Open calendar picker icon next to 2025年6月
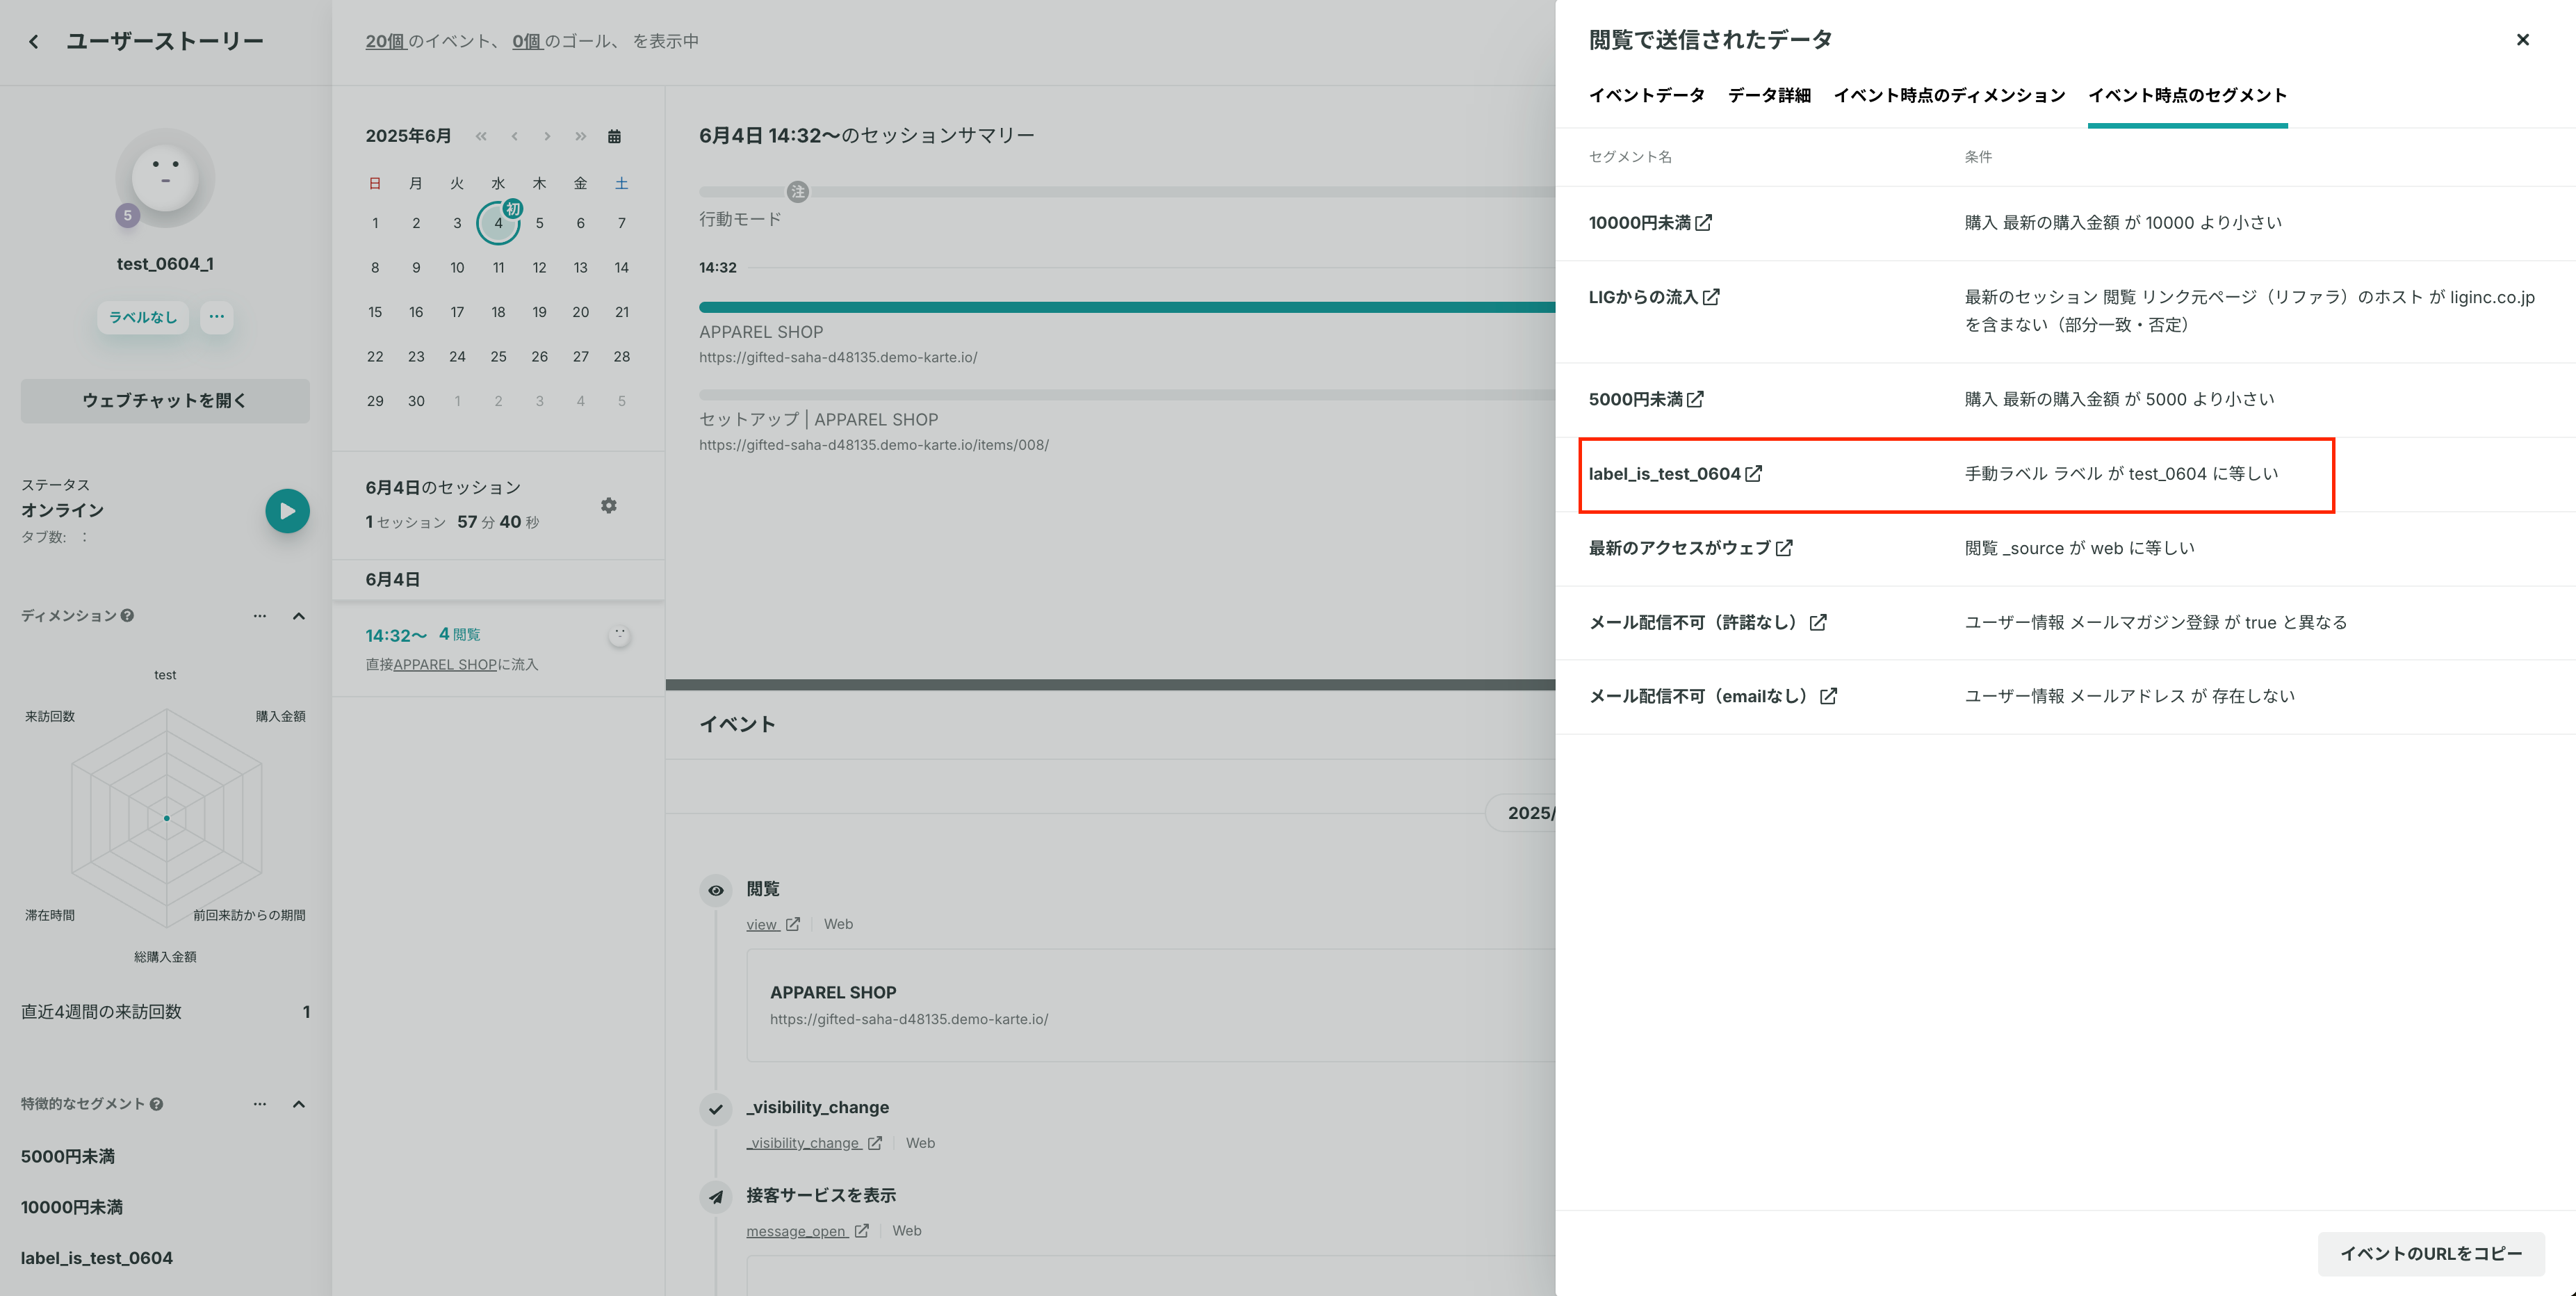Viewport: 2576px width, 1296px height. 614,136
